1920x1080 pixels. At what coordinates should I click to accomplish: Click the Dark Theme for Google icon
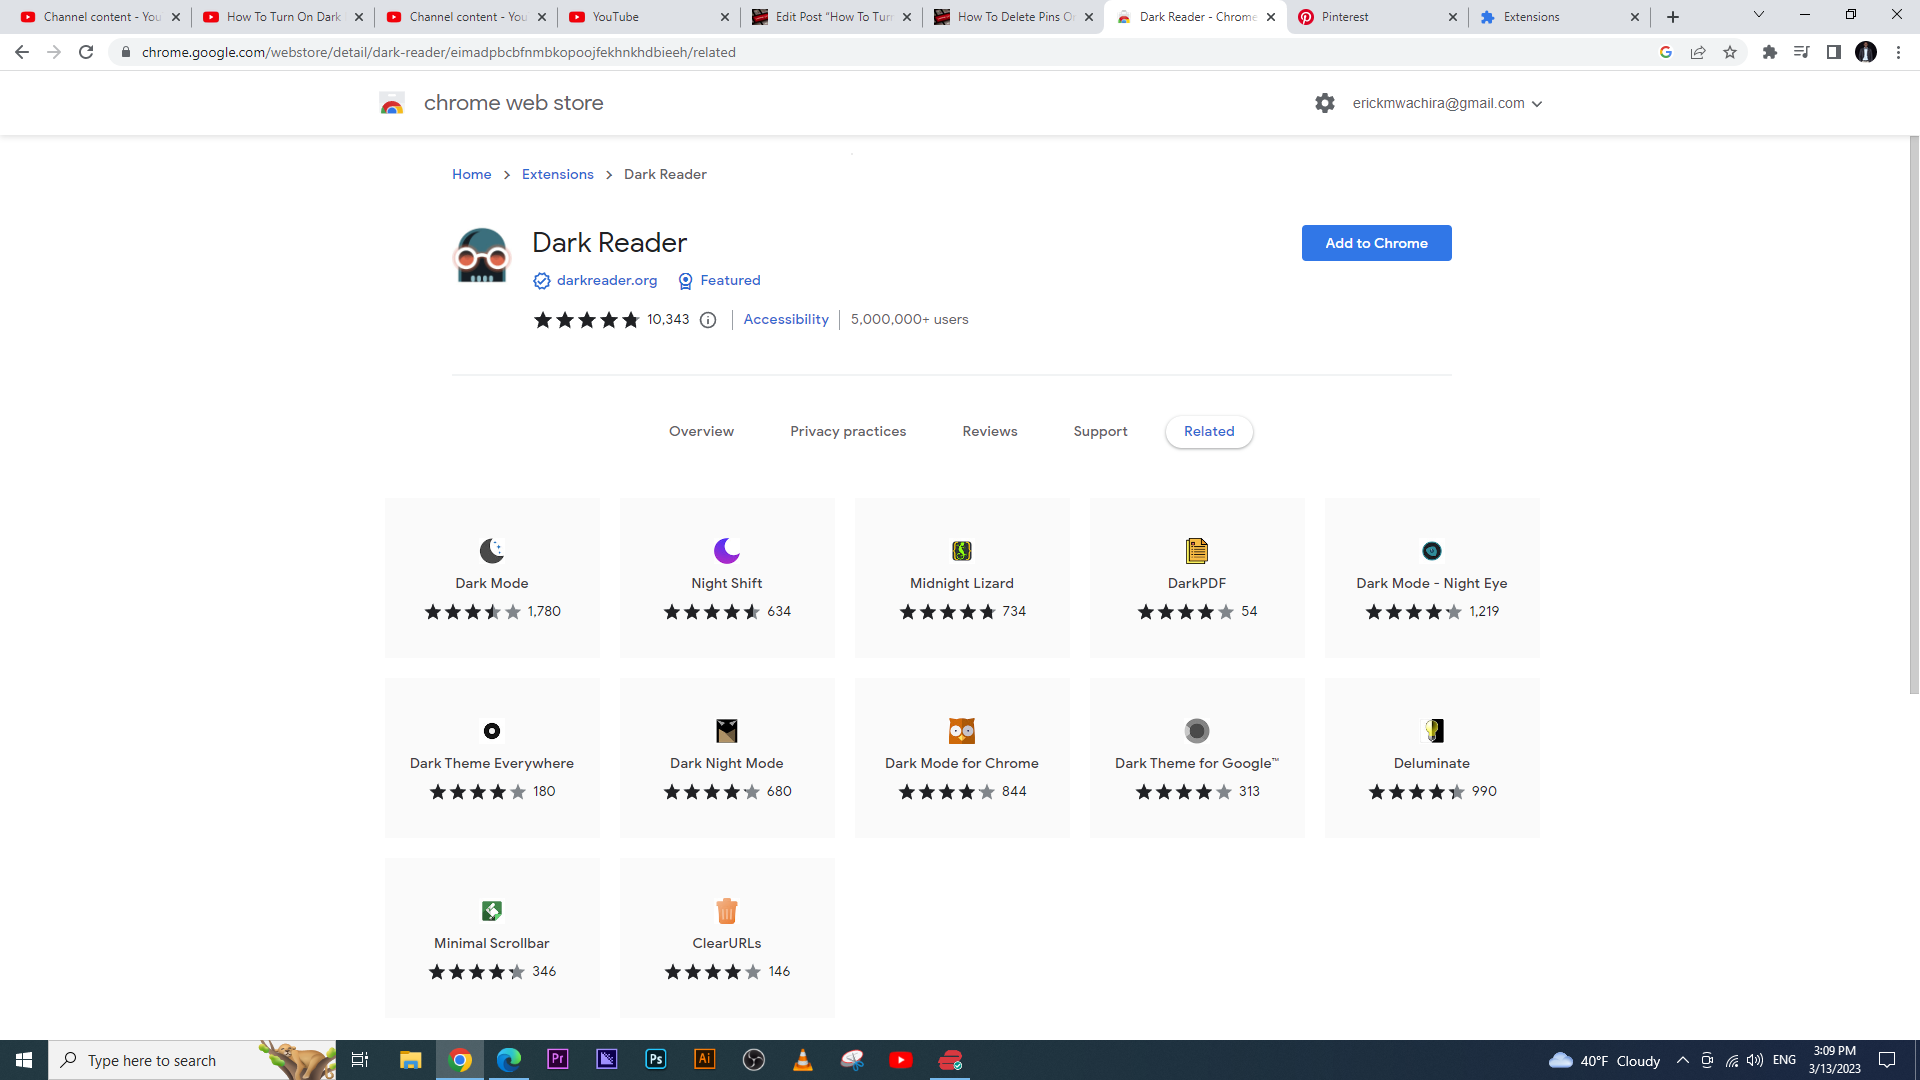tap(1197, 731)
